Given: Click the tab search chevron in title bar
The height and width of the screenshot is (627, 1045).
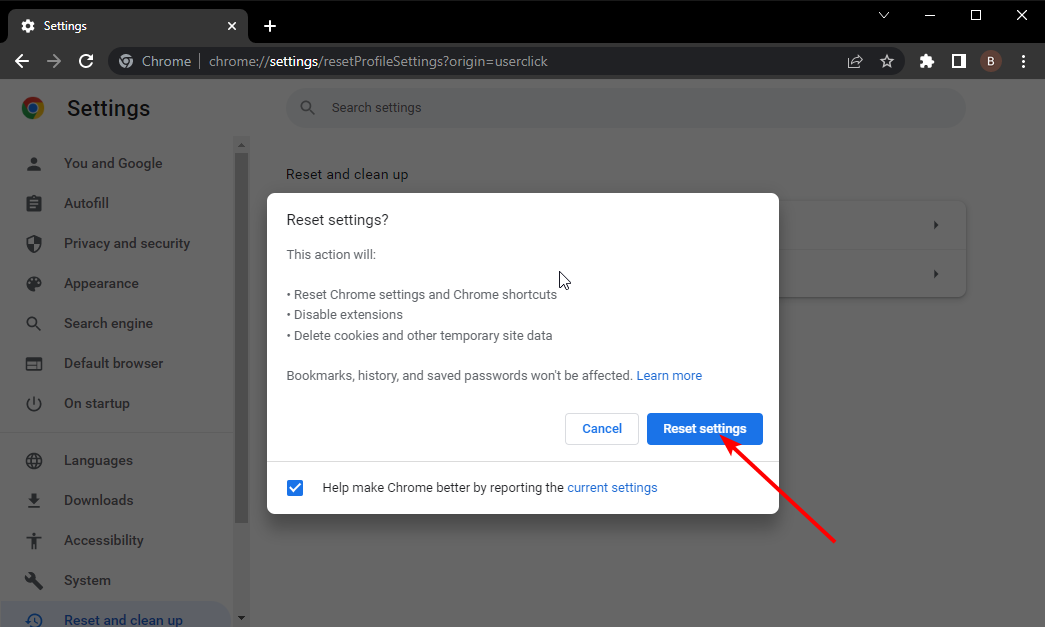Looking at the screenshot, I should tap(884, 15).
